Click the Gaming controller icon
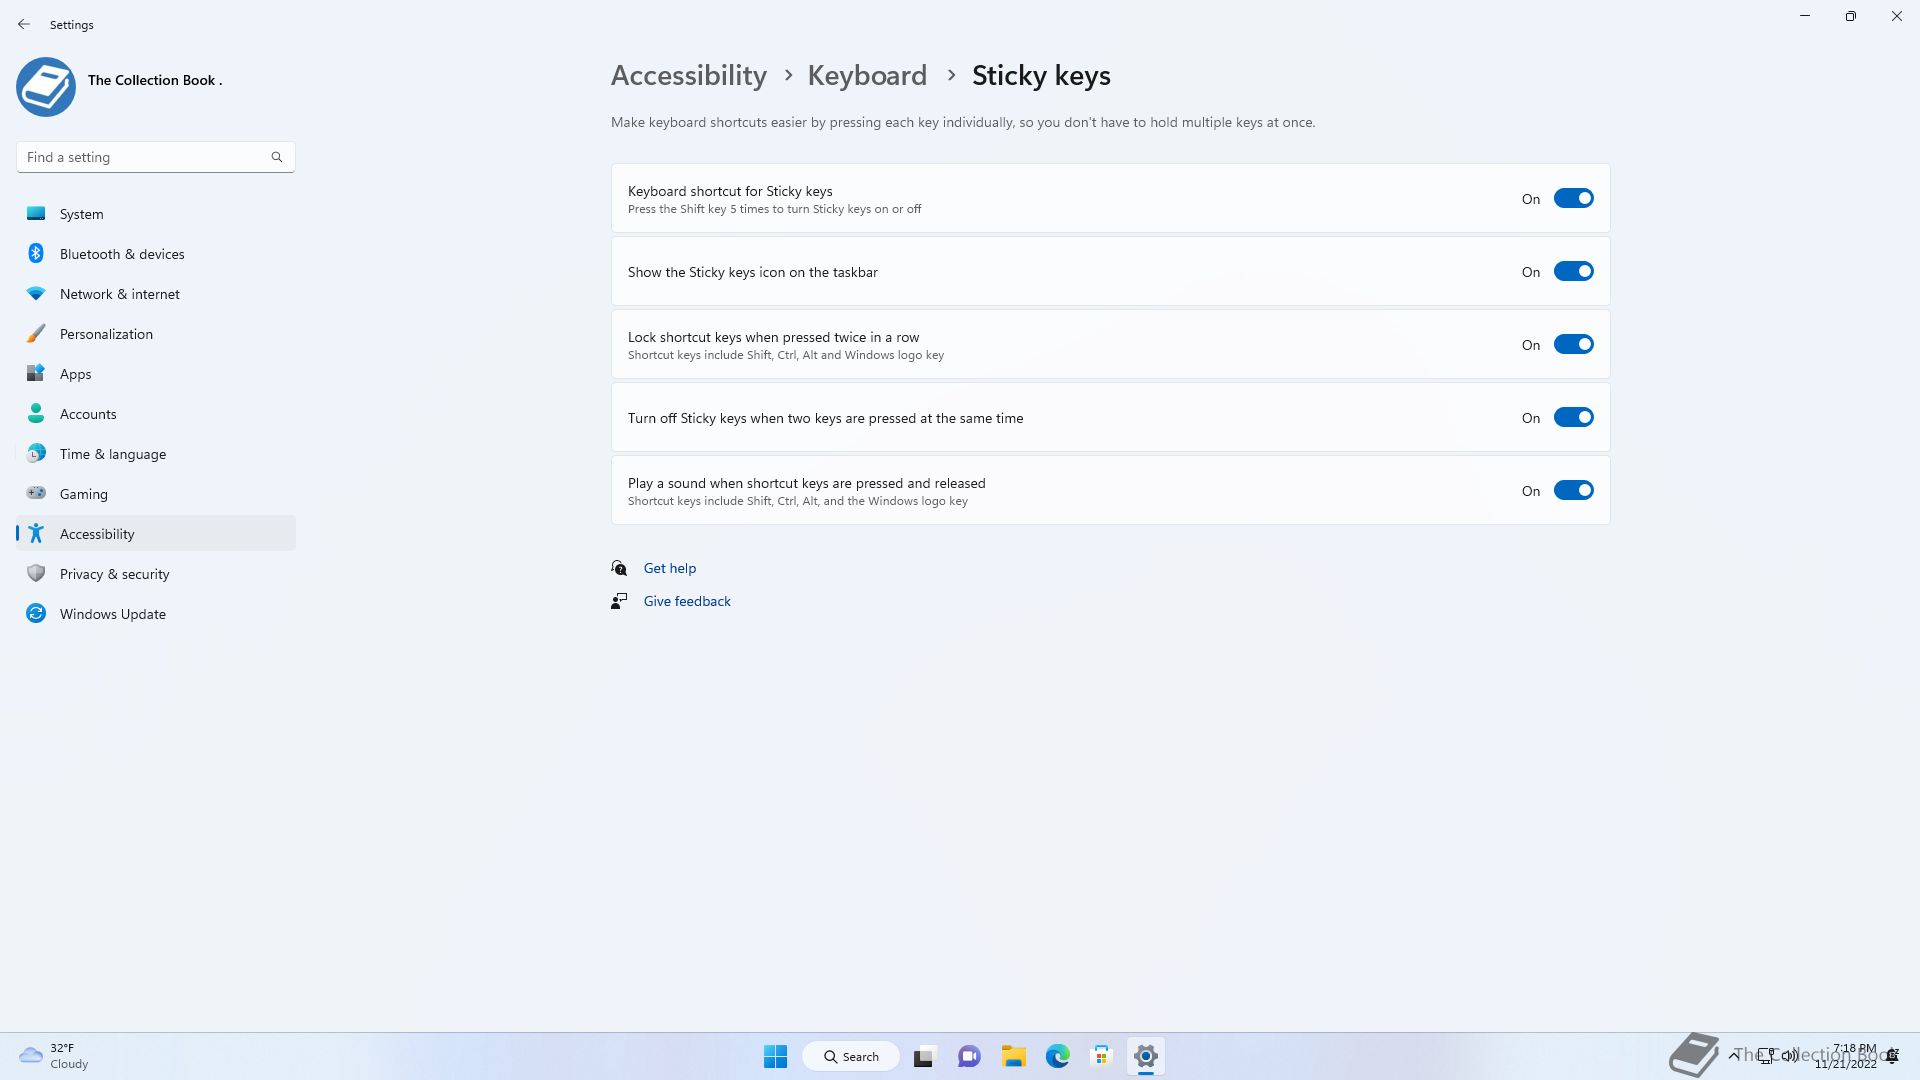 (x=36, y=493)
